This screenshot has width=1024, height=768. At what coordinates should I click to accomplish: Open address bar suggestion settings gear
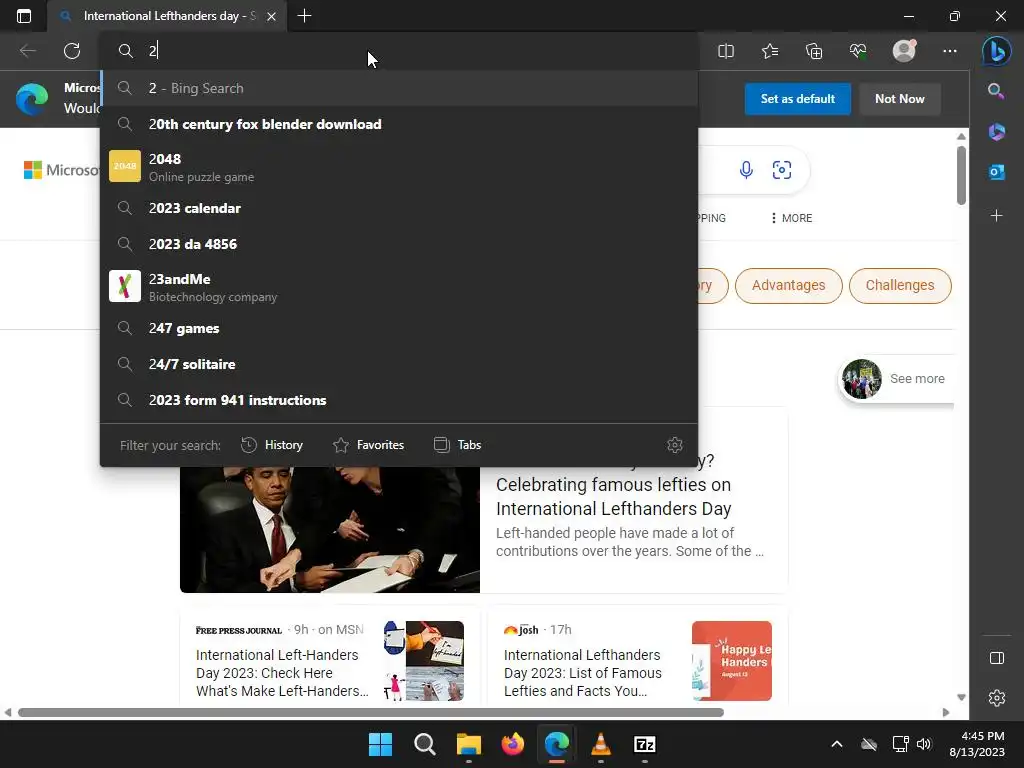point(675,445)
